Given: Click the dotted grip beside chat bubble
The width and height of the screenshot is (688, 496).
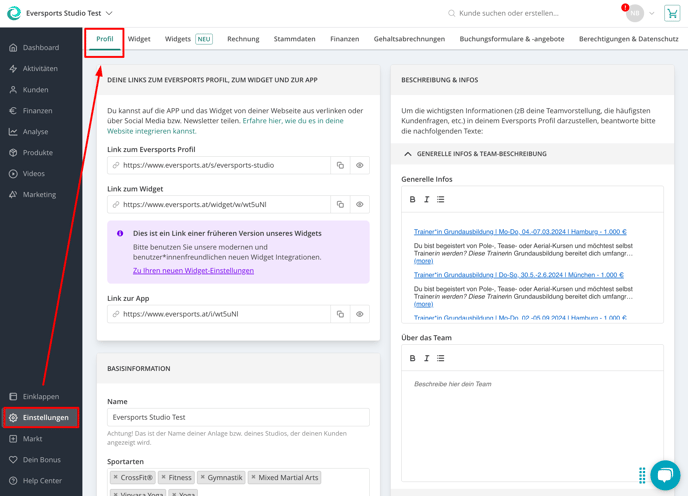Looking at the screenshot, I should pyautogui.click(x=642, y=475).
